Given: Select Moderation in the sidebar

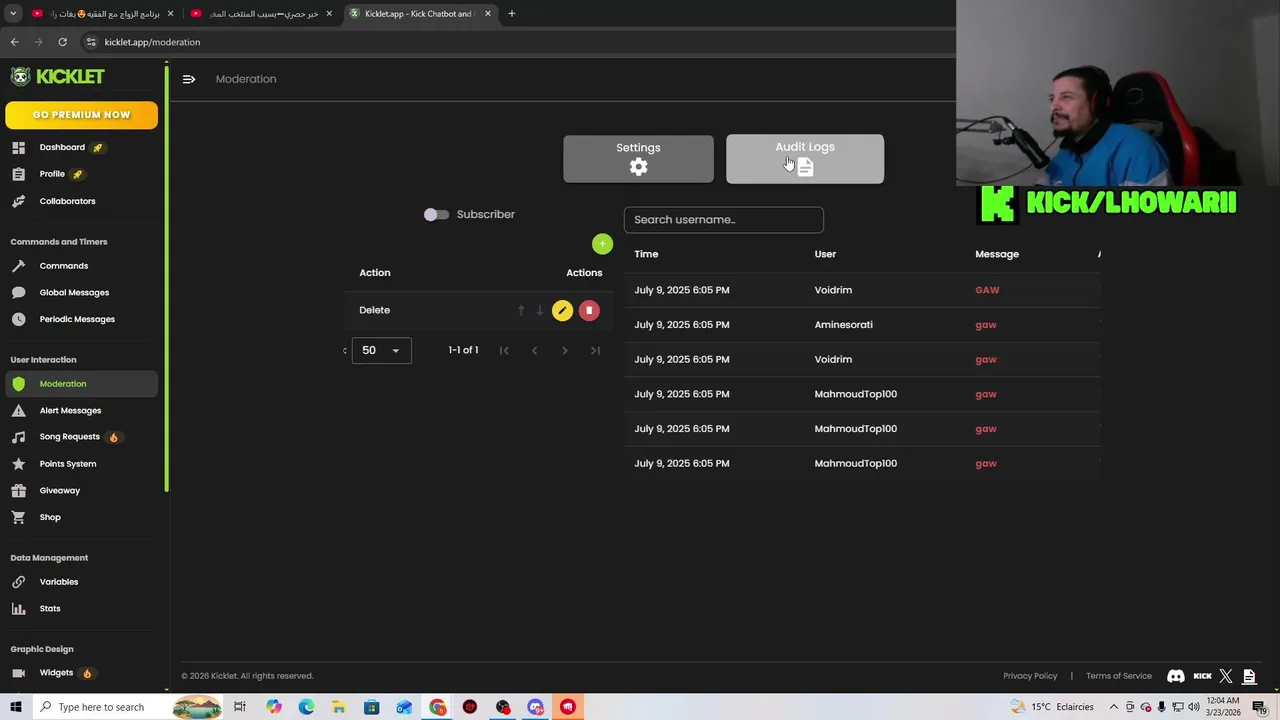Looking at the screenshot, I should (x=81, y=384).
